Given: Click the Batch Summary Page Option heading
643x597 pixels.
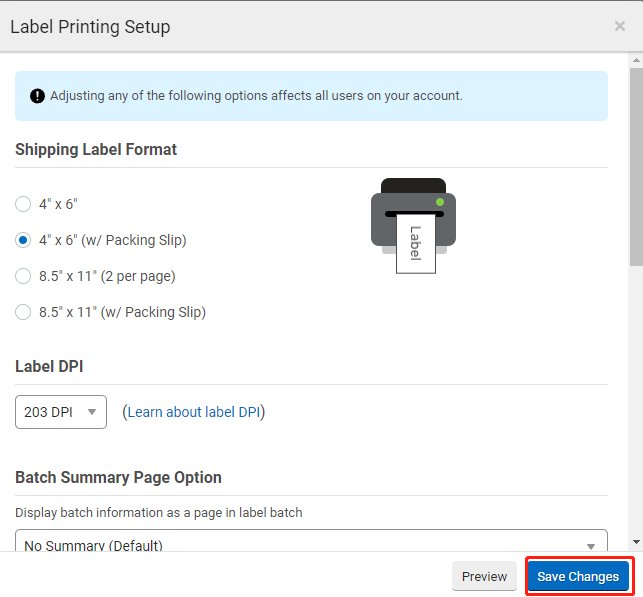Looking at the screenshot, I should point(118,477).
